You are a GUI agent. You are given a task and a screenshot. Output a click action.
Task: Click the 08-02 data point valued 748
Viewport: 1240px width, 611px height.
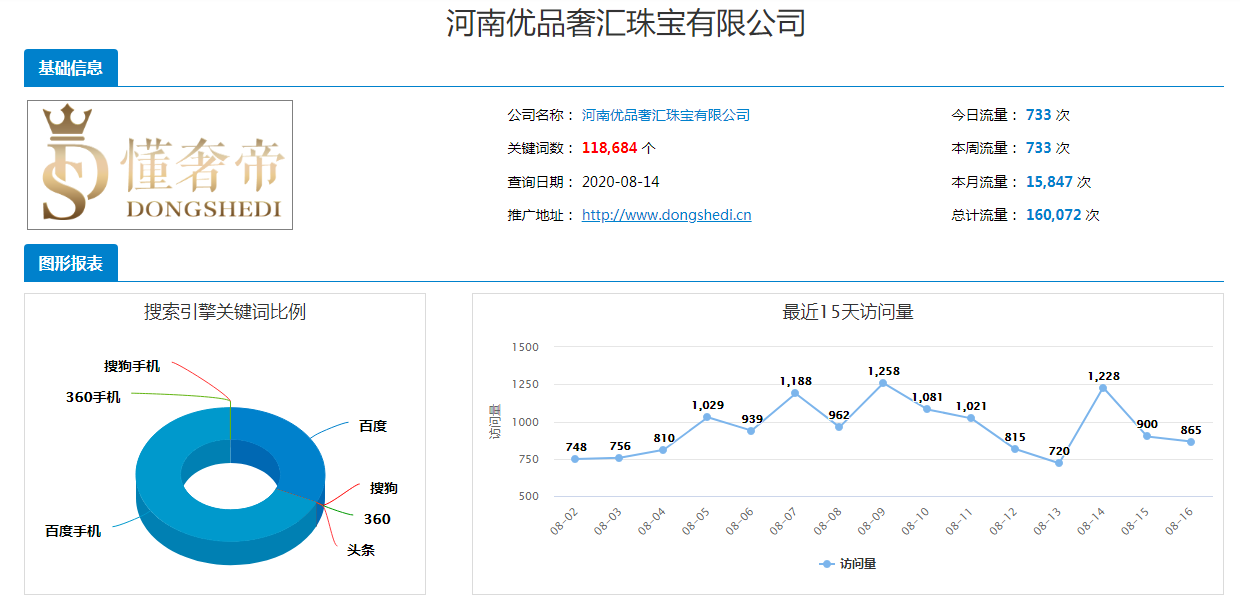(575, 459)
